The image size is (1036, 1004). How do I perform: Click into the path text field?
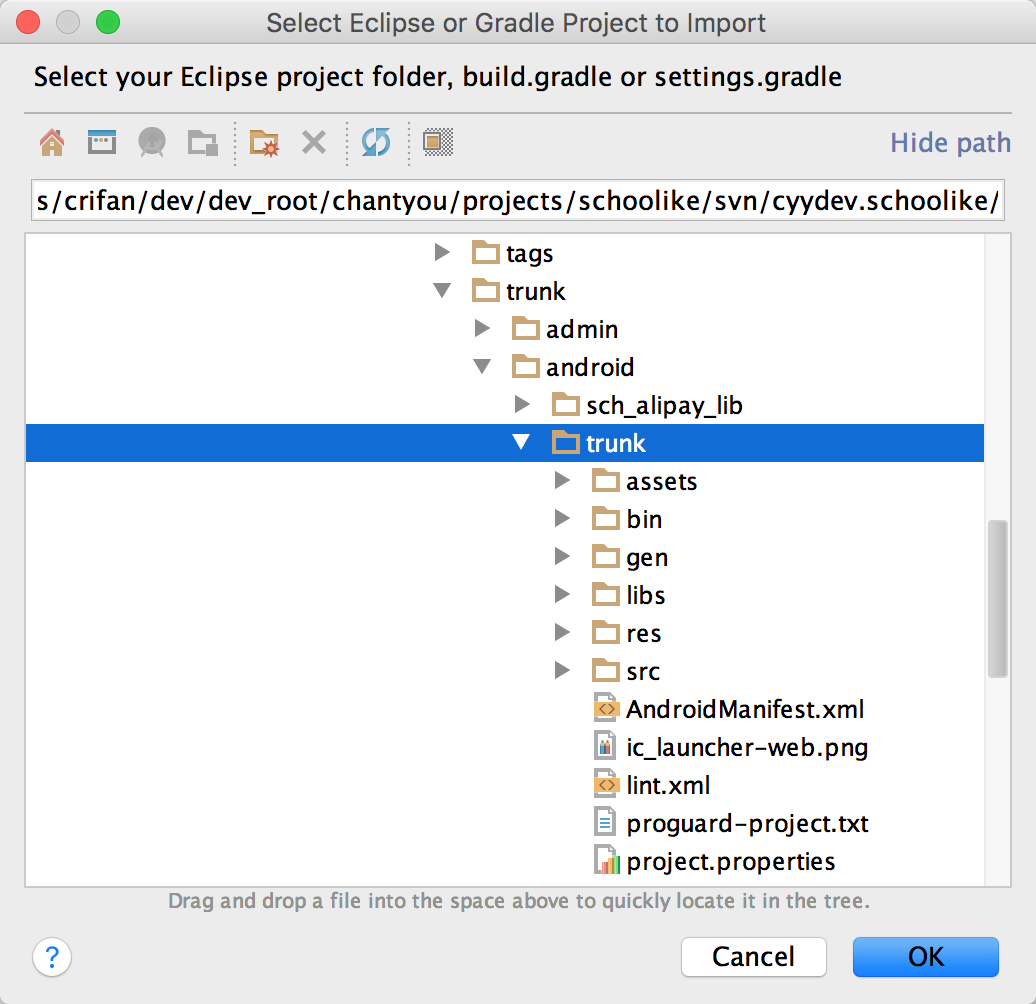(x=518, y=203)
